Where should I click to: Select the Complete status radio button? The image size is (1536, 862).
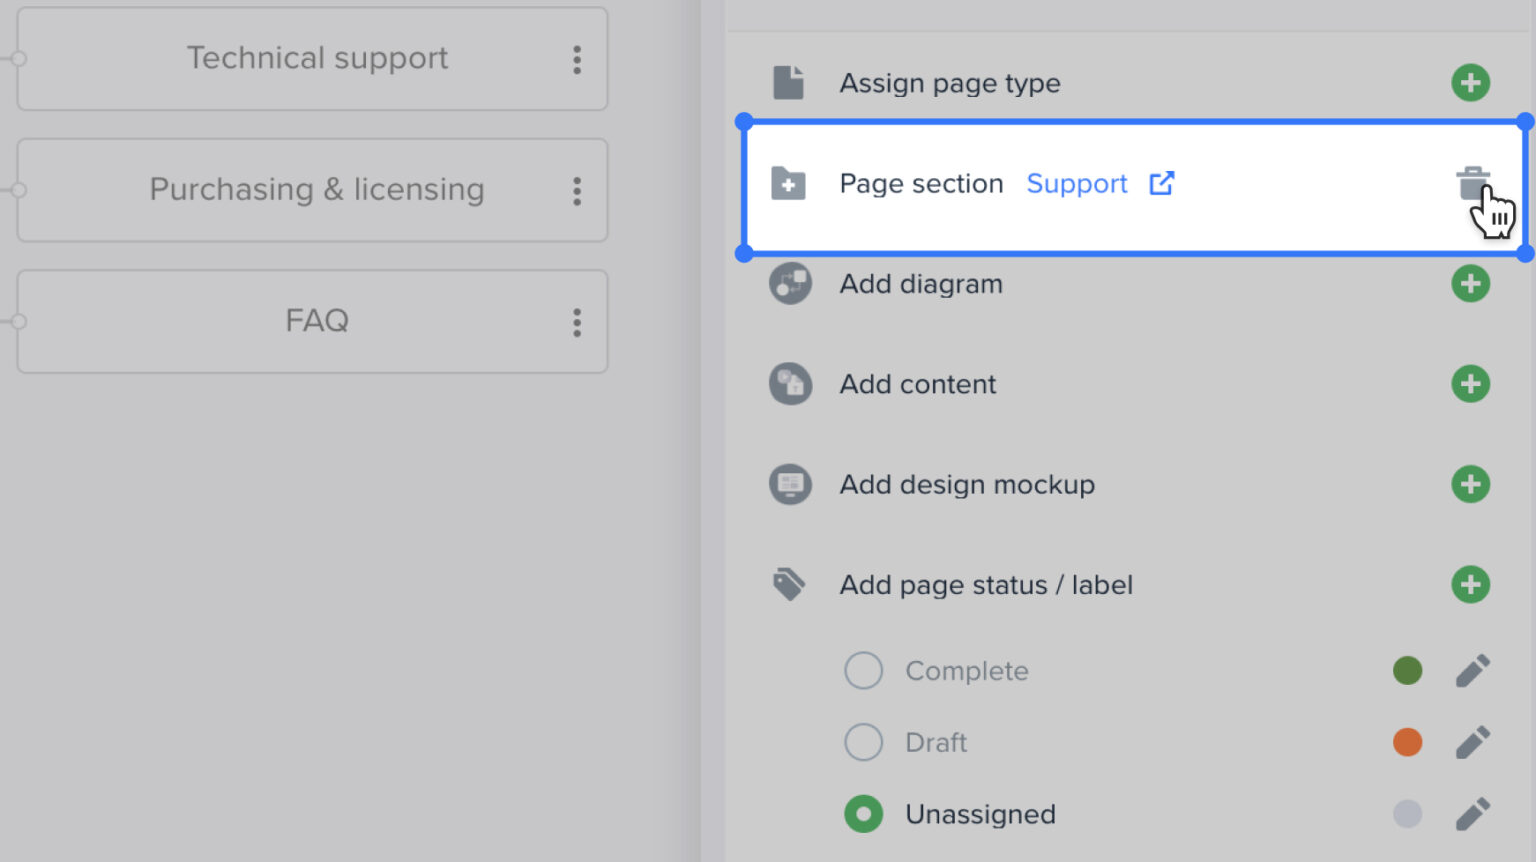pos(863,670)
